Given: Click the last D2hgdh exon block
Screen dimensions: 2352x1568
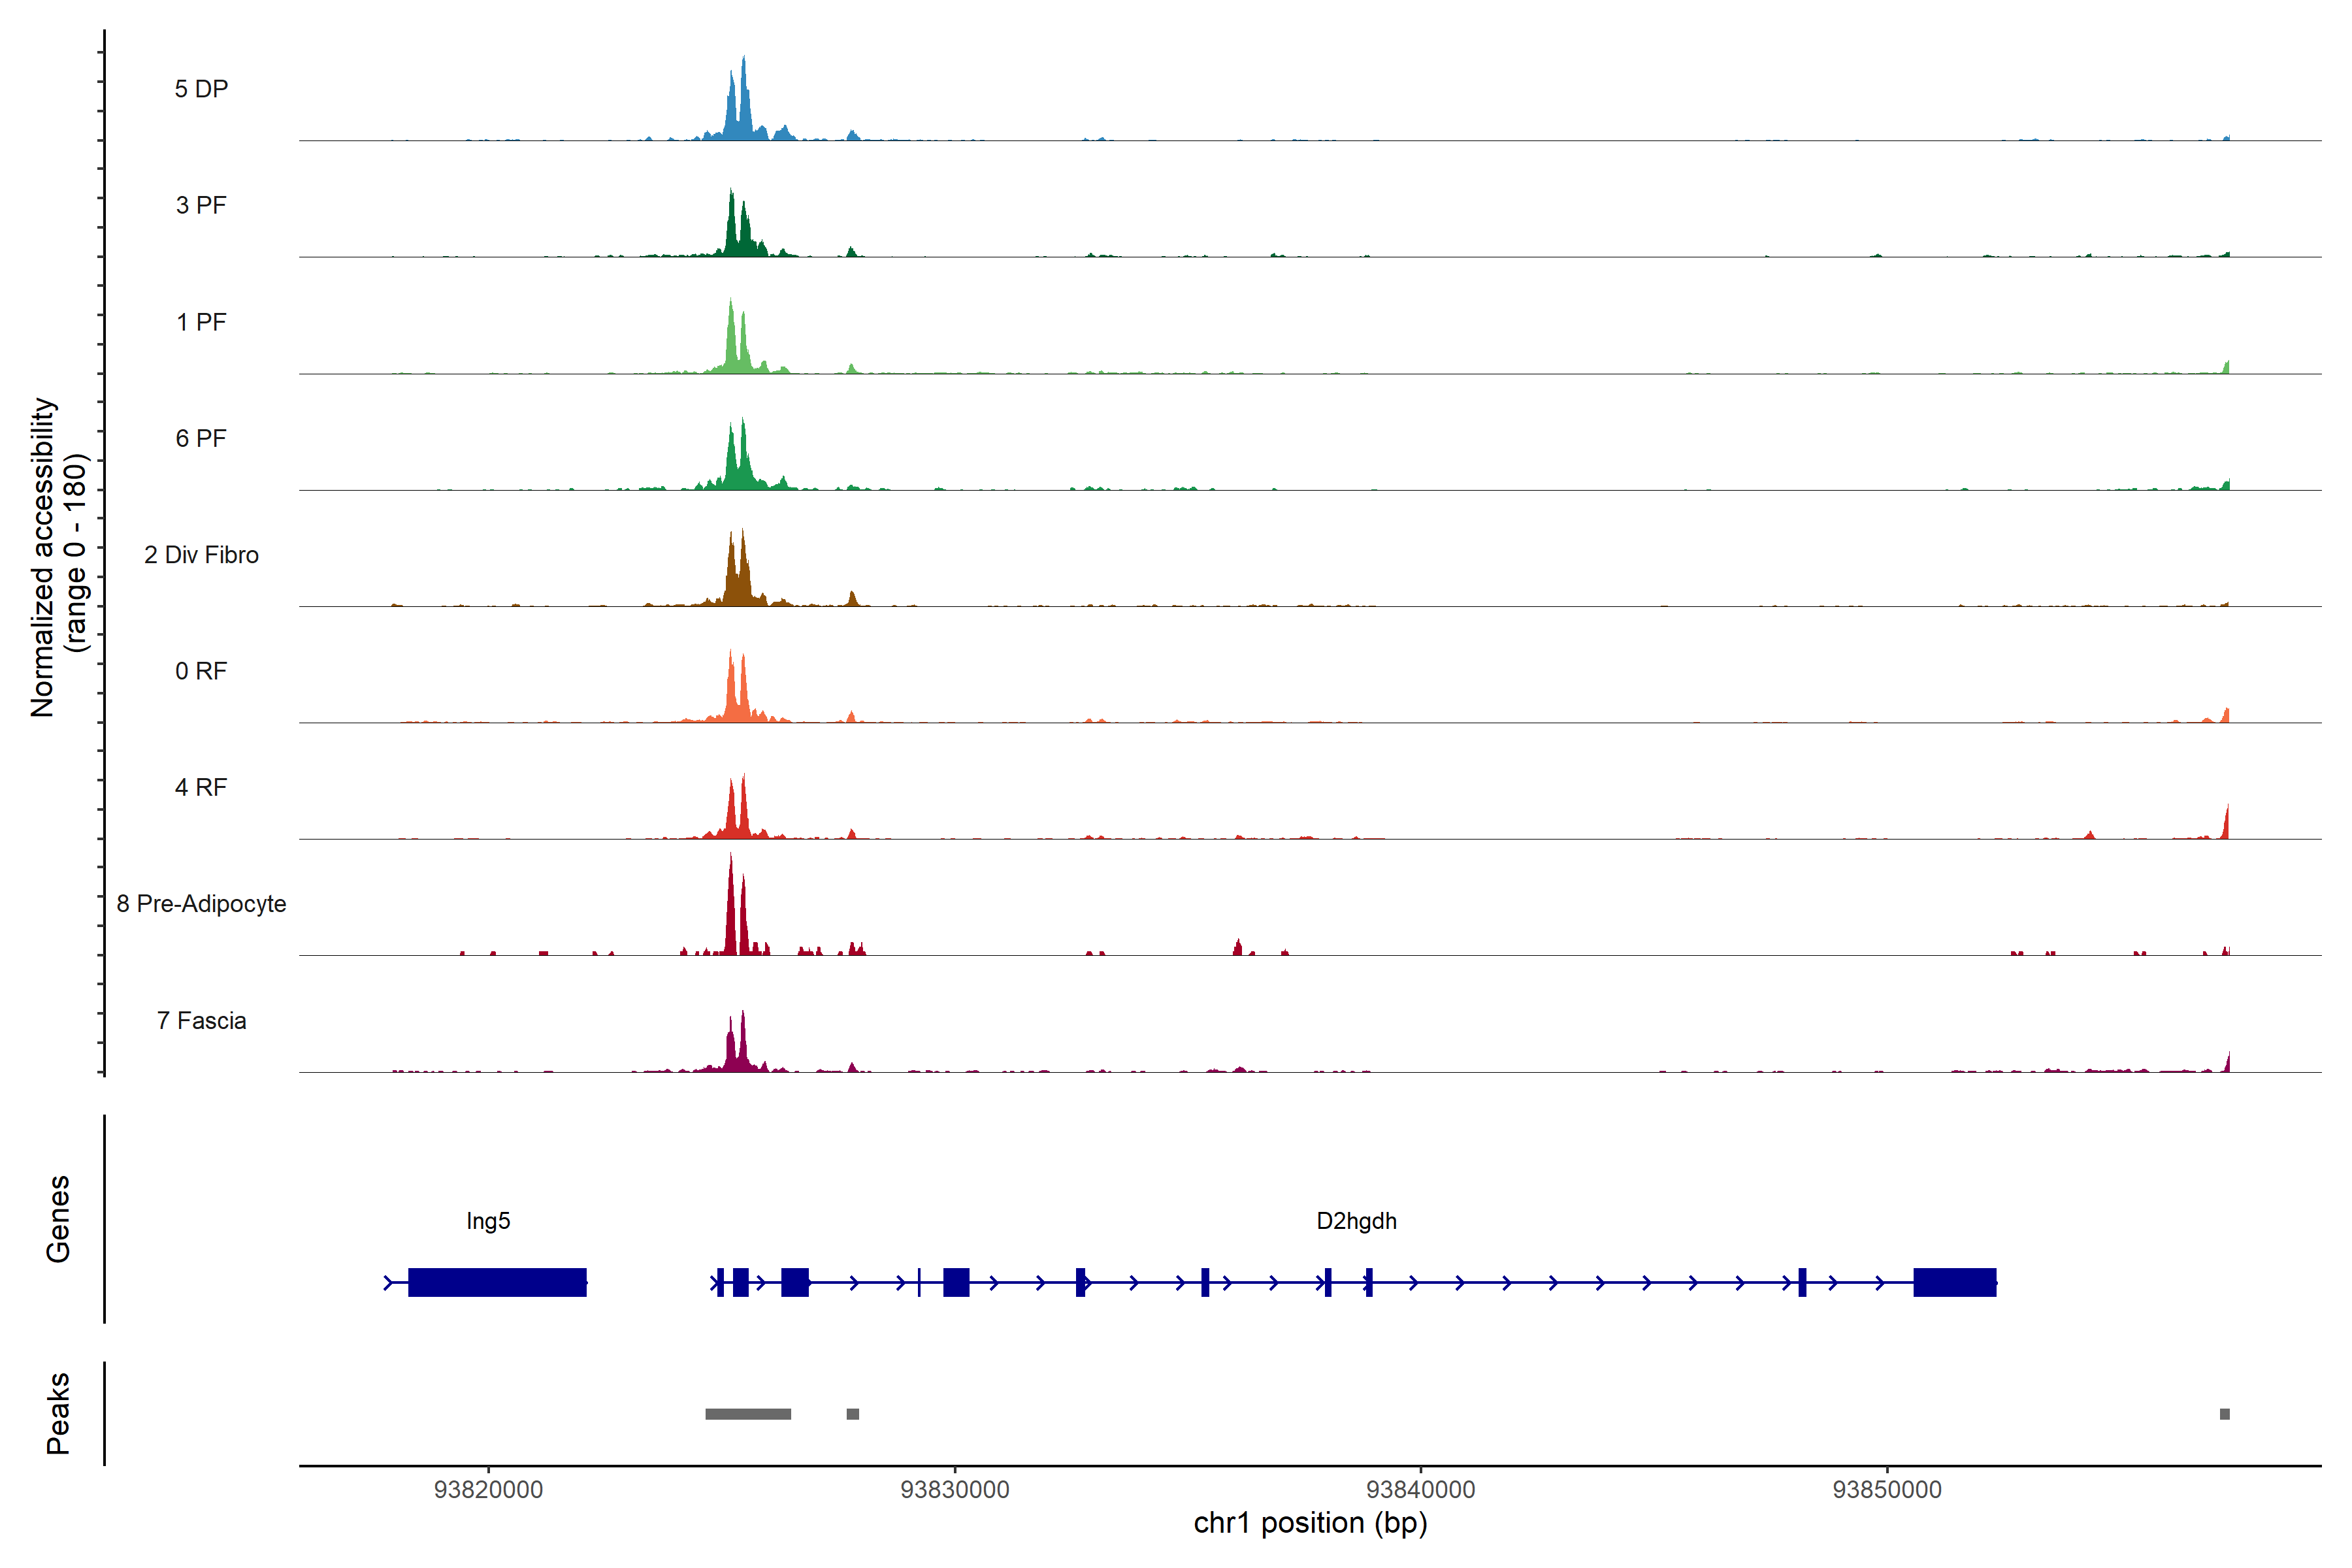Looking at the screenshot, I should click(1954, 1282).
